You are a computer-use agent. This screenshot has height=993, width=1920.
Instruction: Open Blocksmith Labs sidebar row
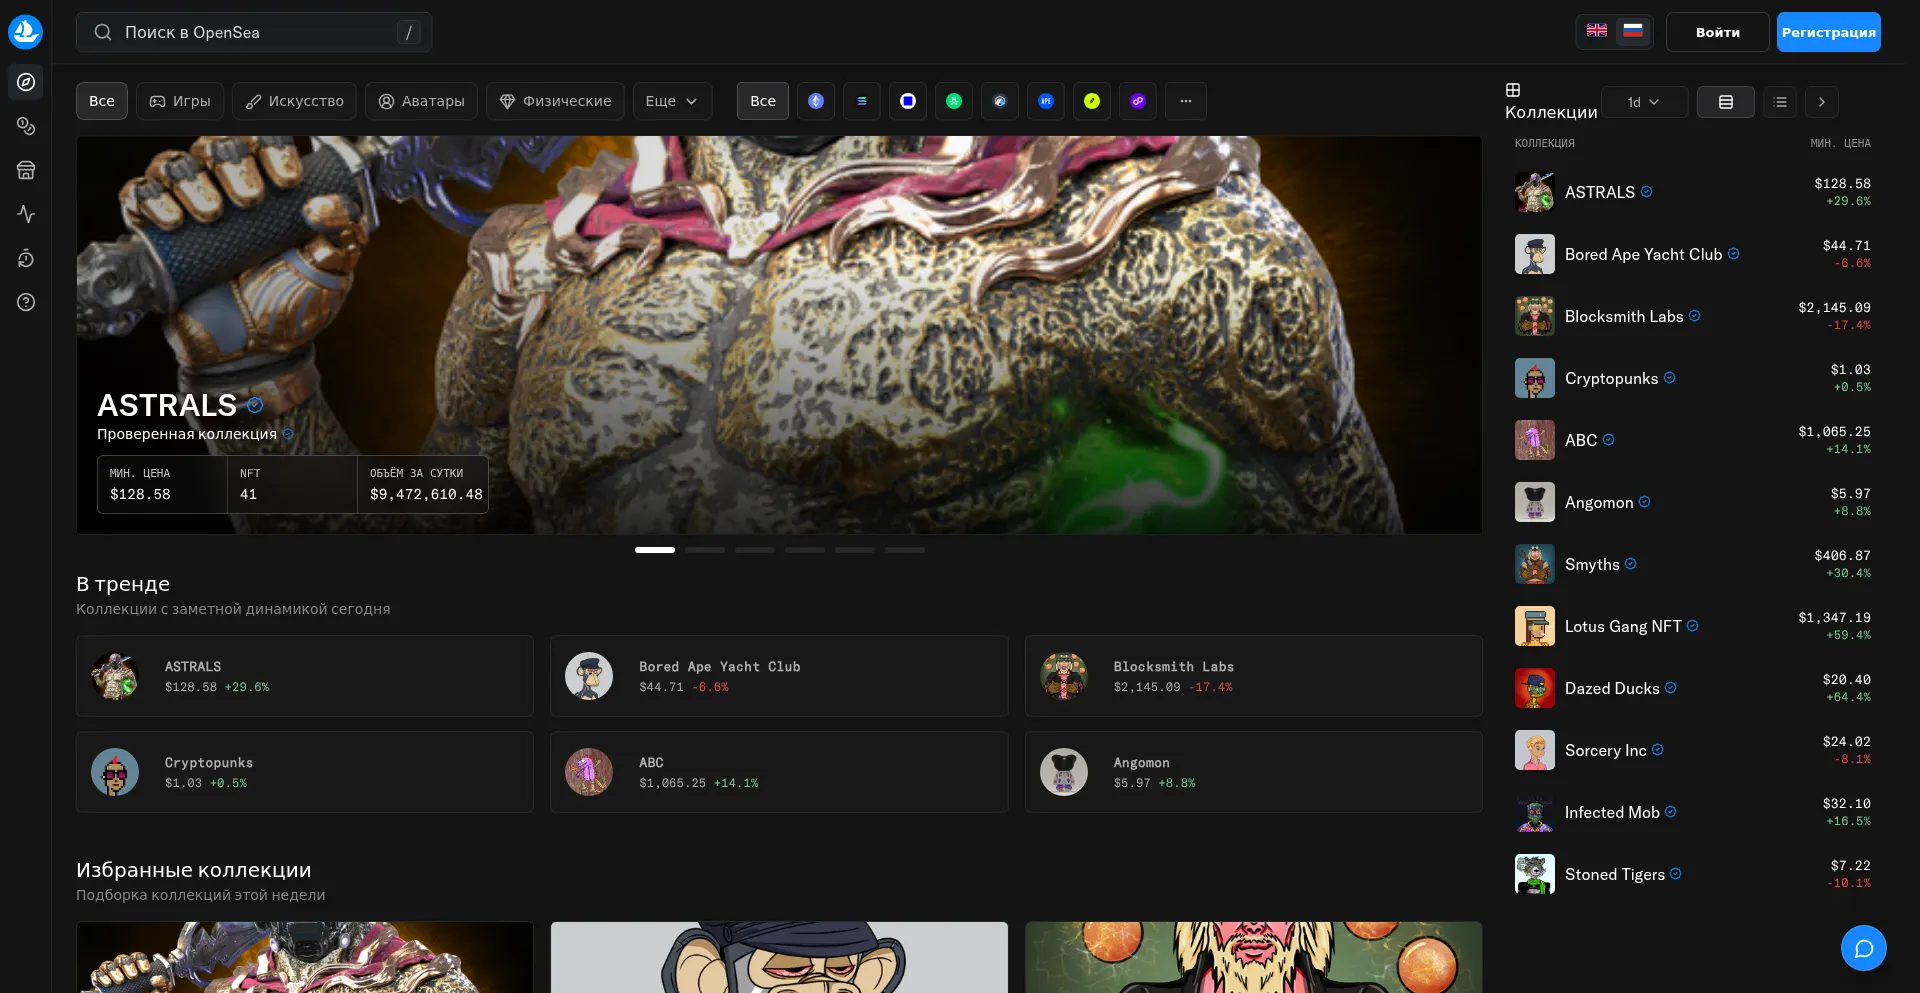click(1692, 316)
